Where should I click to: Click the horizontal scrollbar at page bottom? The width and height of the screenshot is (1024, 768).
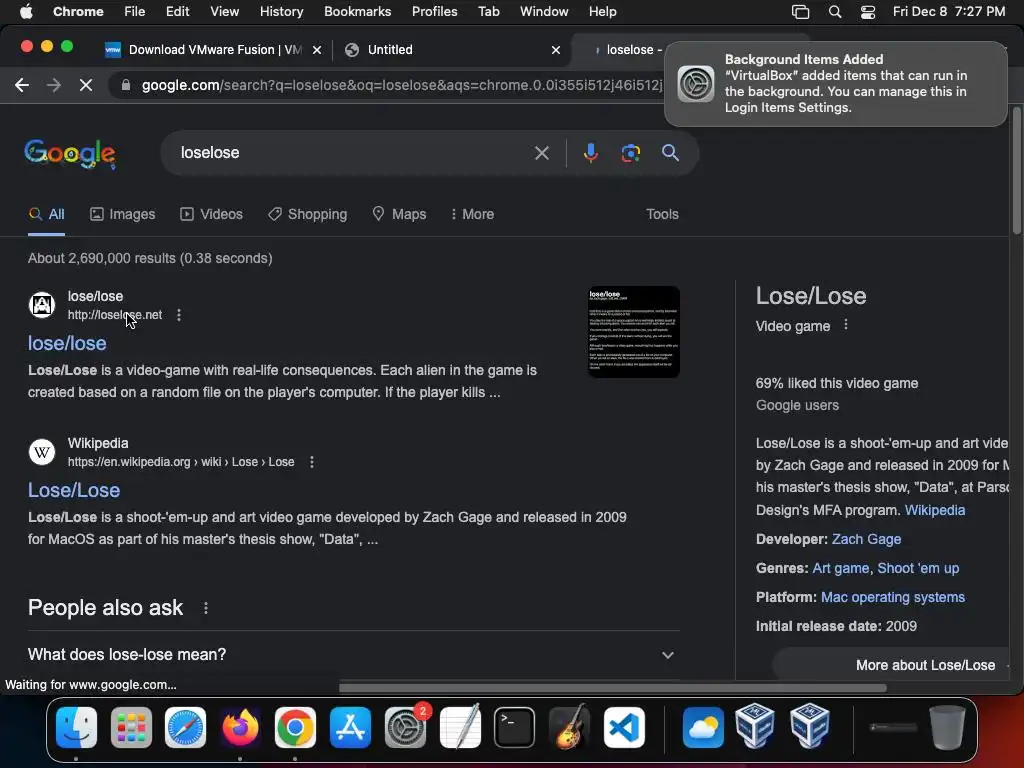click(x=612, y=688)
